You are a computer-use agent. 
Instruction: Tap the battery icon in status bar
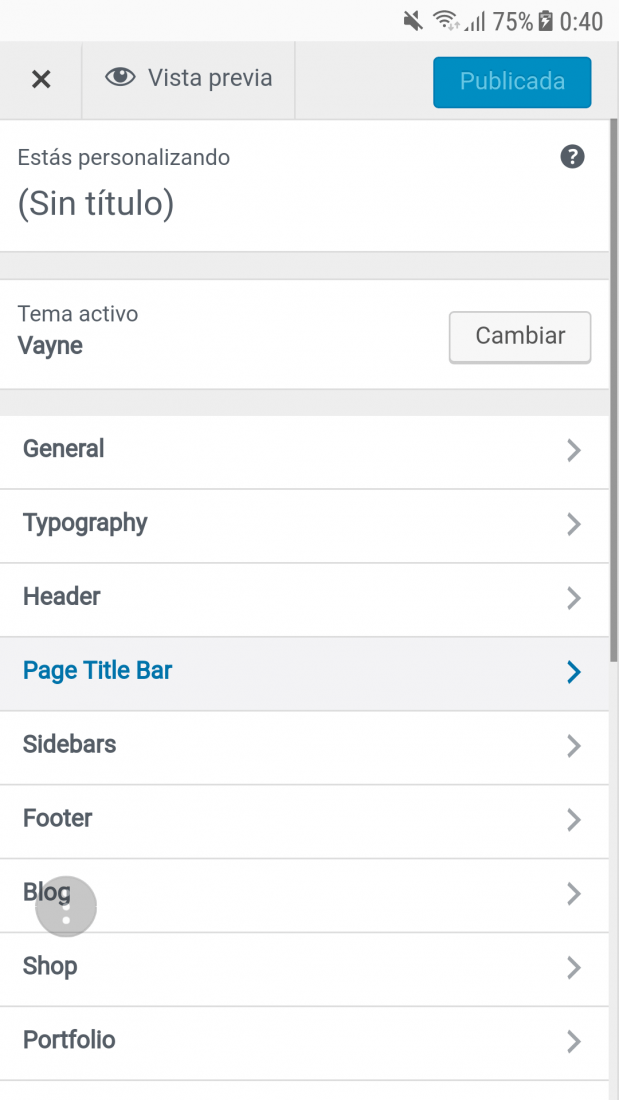point(545,22)
